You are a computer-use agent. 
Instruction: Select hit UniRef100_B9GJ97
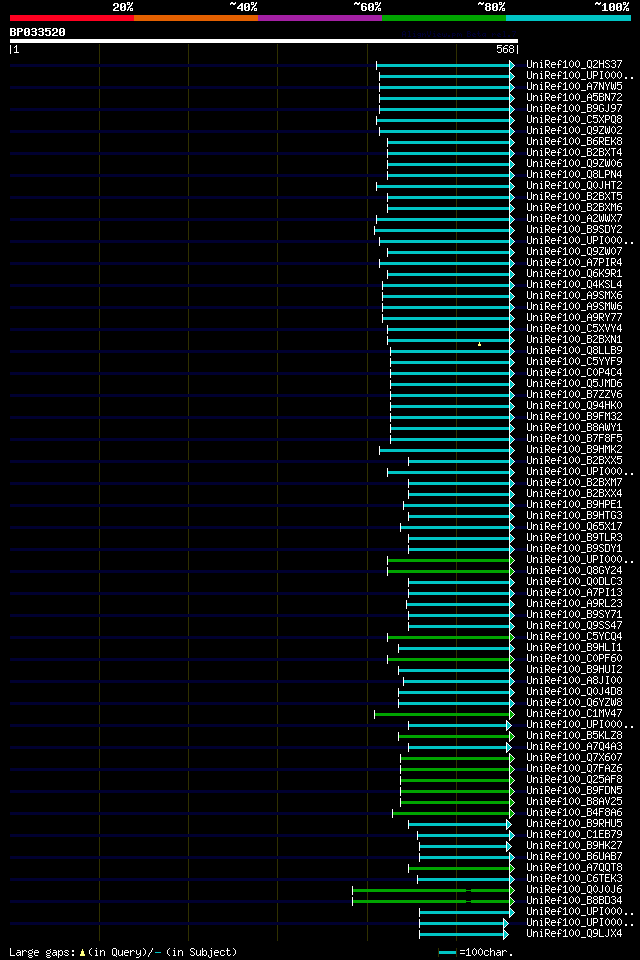click(x=574, y=108)
